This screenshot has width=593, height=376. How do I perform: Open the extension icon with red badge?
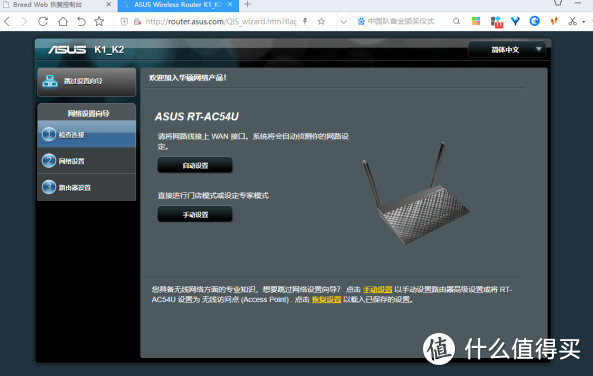point(497,22)
